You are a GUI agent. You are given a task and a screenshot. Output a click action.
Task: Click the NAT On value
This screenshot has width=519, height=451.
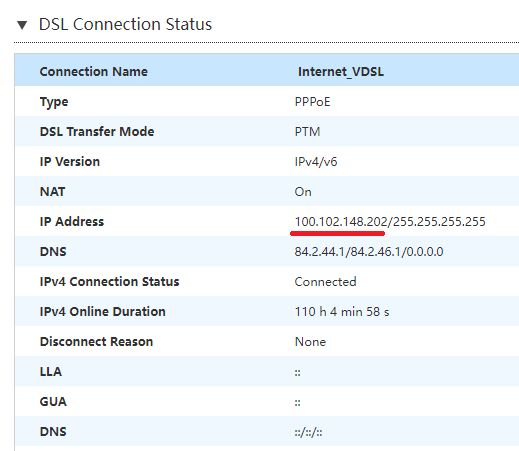303,192
